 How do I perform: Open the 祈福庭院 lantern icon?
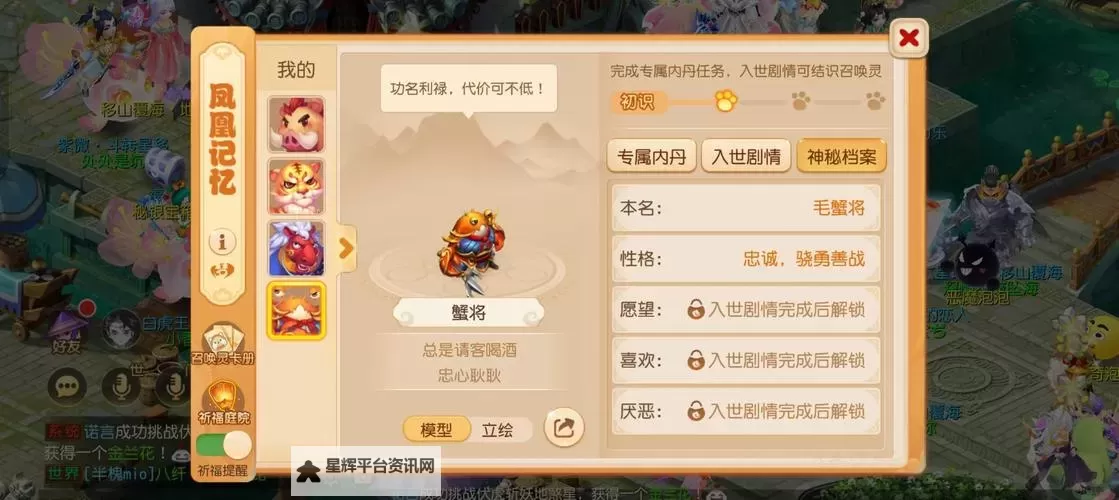[x=223, y=403]
